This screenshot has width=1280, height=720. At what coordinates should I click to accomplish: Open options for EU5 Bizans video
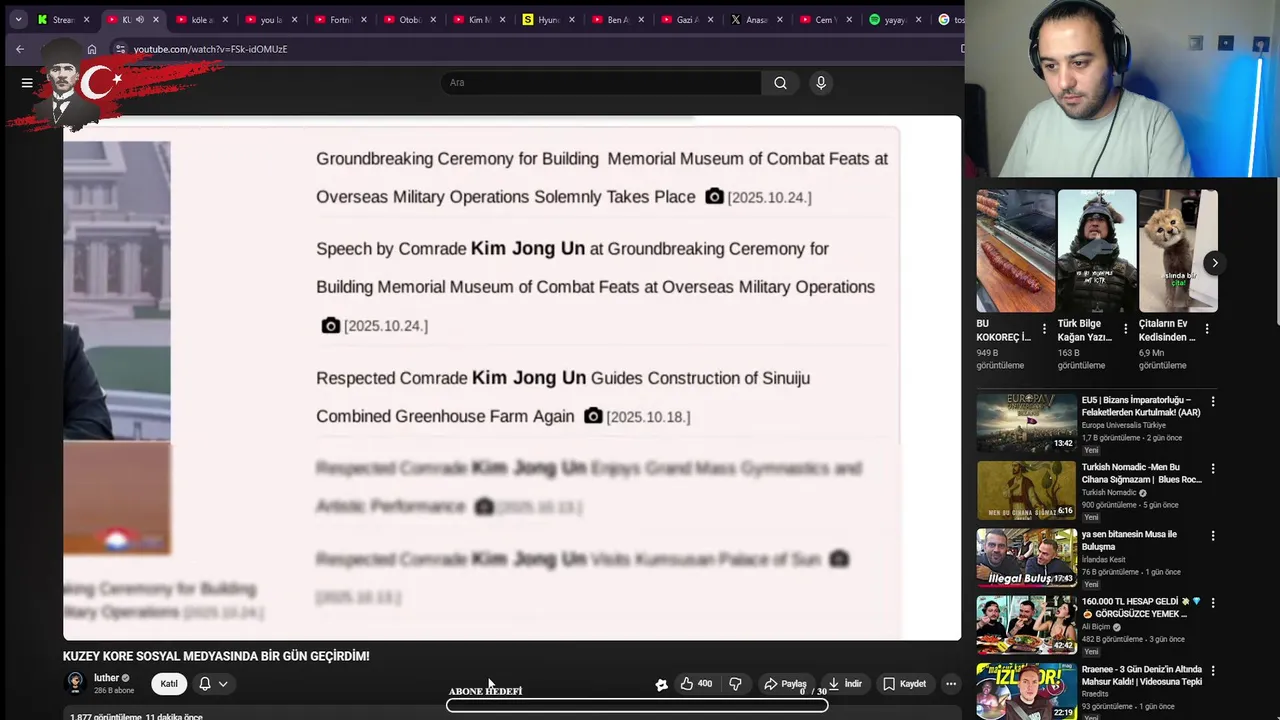click(1213, 402)
